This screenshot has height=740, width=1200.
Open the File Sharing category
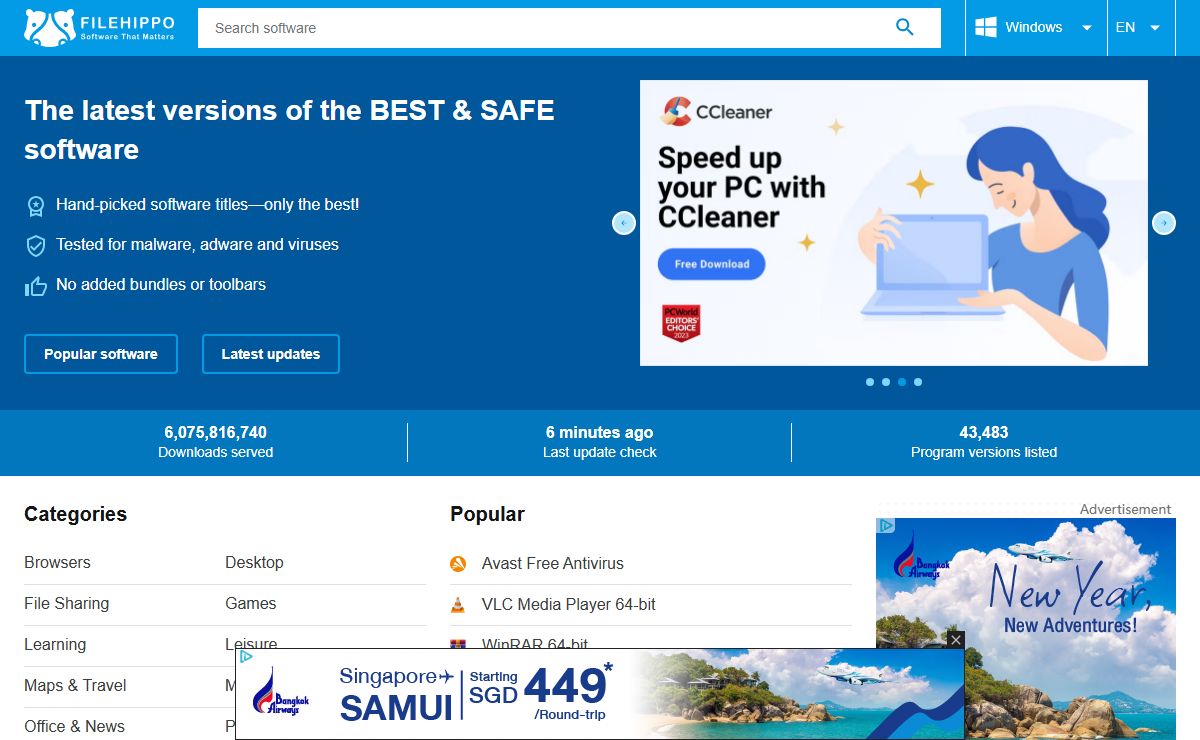pos(67,603)
